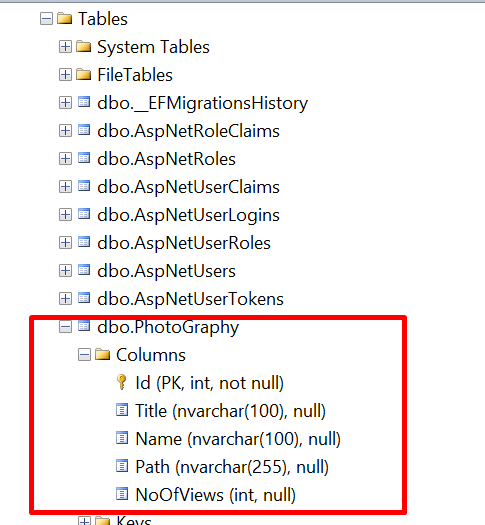Expand the Keys folder
Viewport: 485px width, 525px height.
(x=84, y=521)
